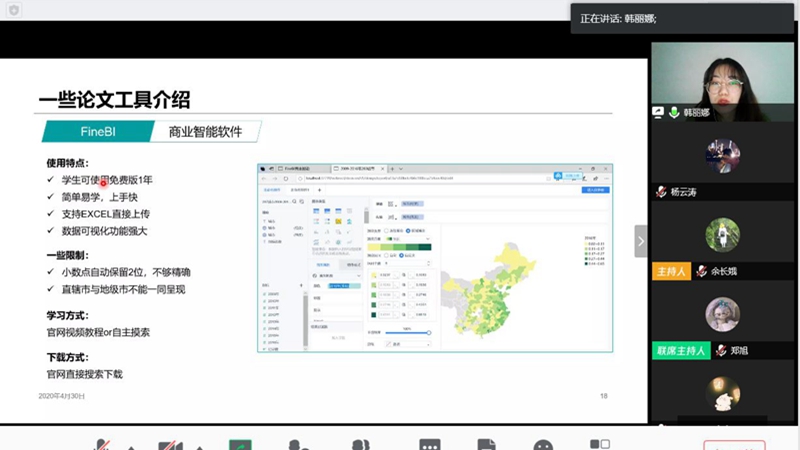Click the 商业智能软件 label on slide
The width and height of the screenshot is (800, 450).
pyautogui.click(x=205, y=132)
